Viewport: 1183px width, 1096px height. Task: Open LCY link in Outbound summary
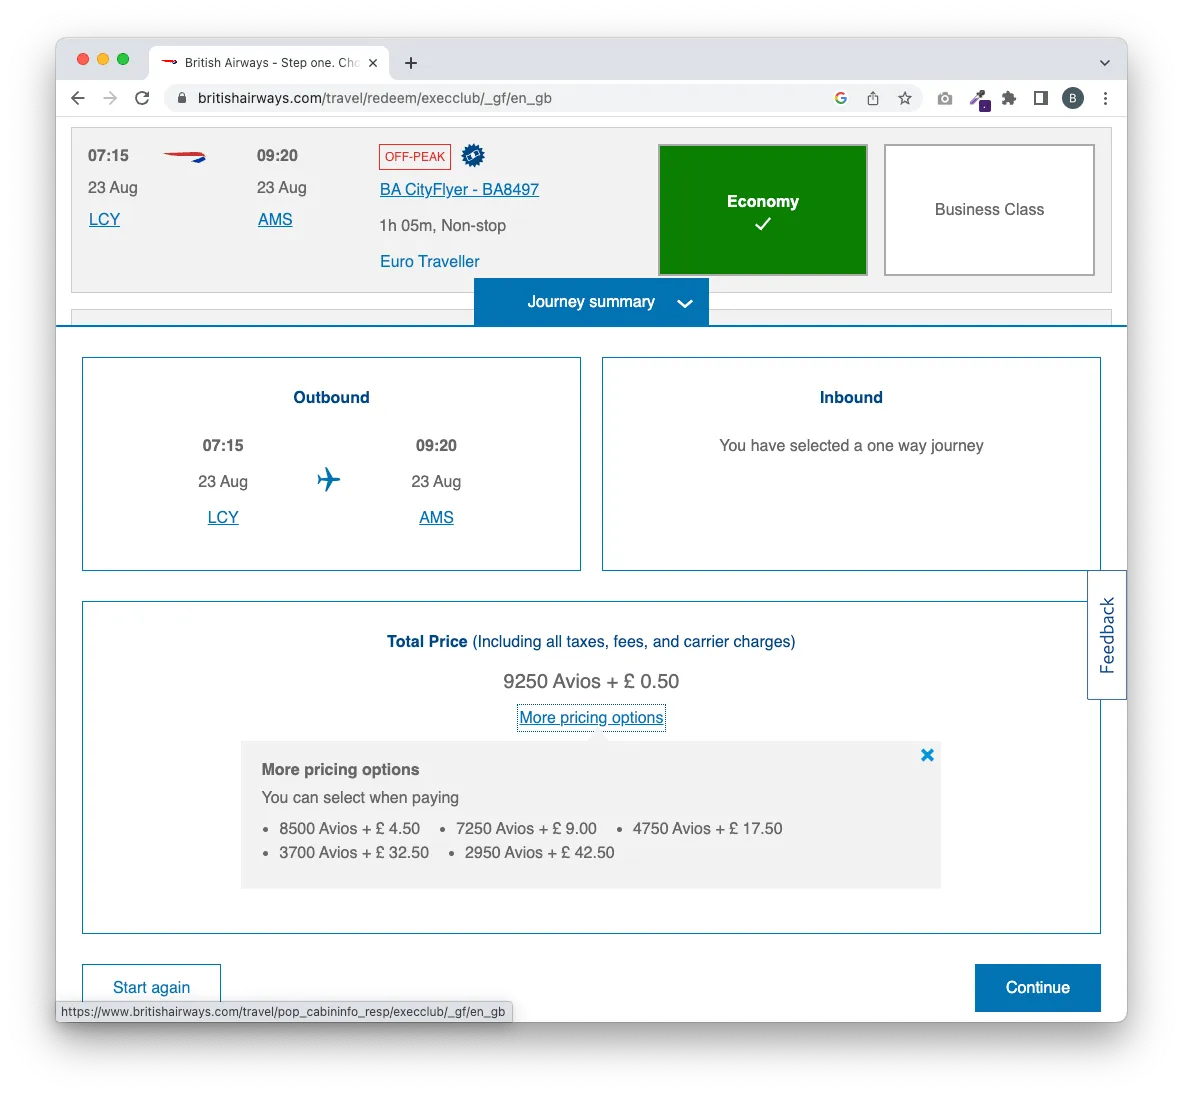tap(223, 517)
